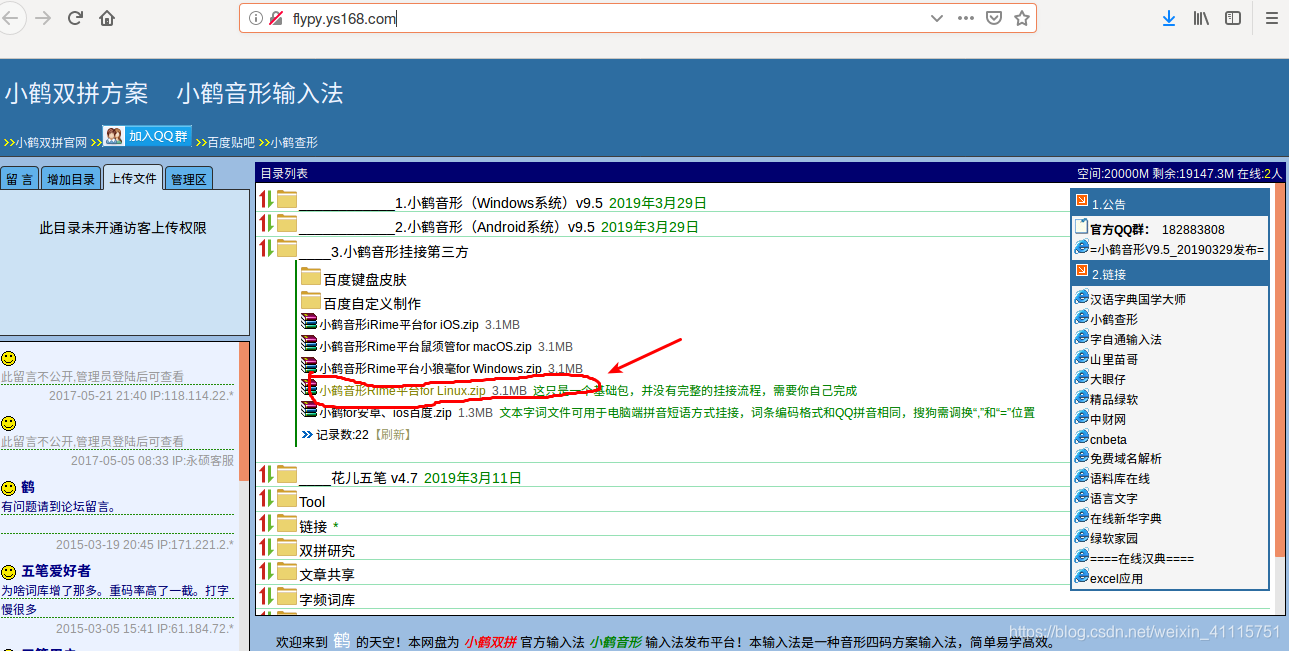Collapse 3.小鹤音形挂接第三方 folder arrows

(x=266, y=249)
